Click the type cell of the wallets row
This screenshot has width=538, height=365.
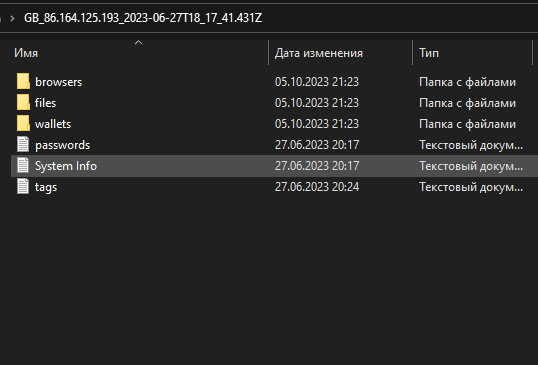467,124
